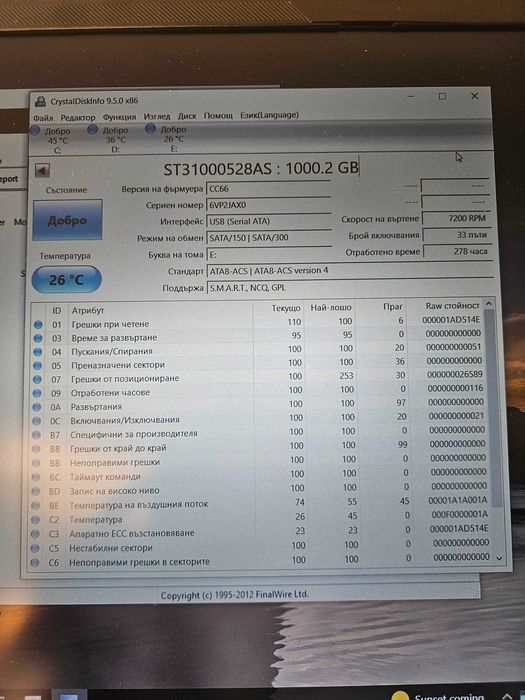Click the rotation speed value 7200 RPM
Screen dimensions: 525x700
[456, 218]
